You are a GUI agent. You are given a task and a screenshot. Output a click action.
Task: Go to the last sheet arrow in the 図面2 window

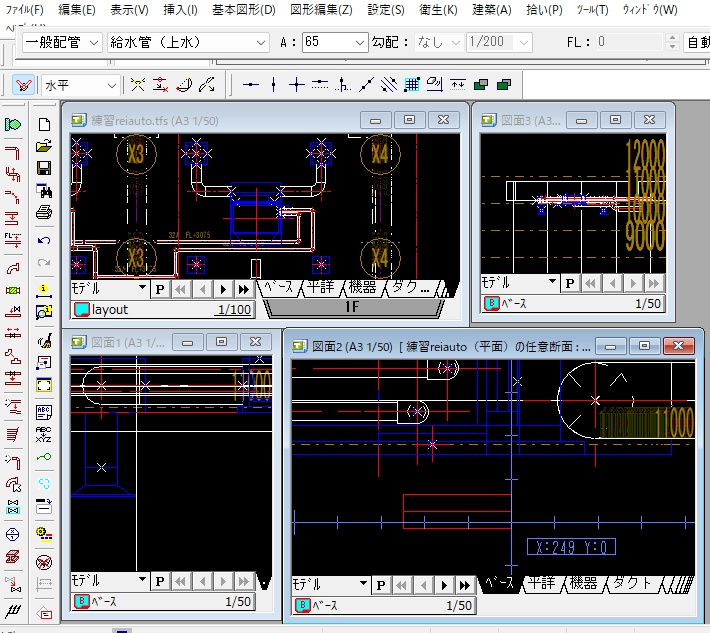point(464,584)
